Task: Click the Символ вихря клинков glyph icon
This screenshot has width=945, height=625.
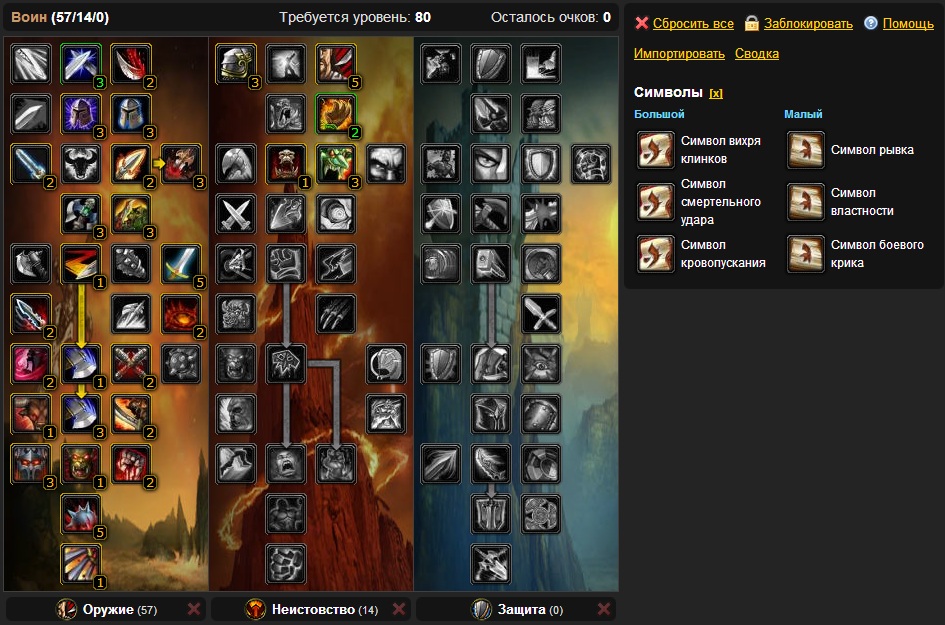Action: tap(656, 150)
